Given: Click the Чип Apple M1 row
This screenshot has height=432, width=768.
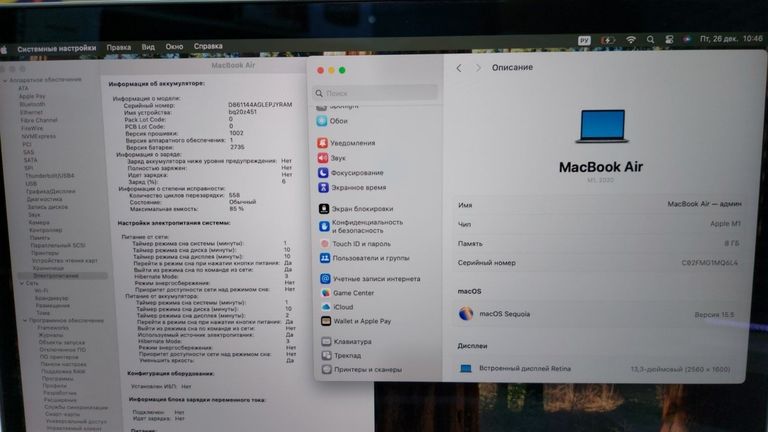Looking at the screenshot, I should coord(599,224).
